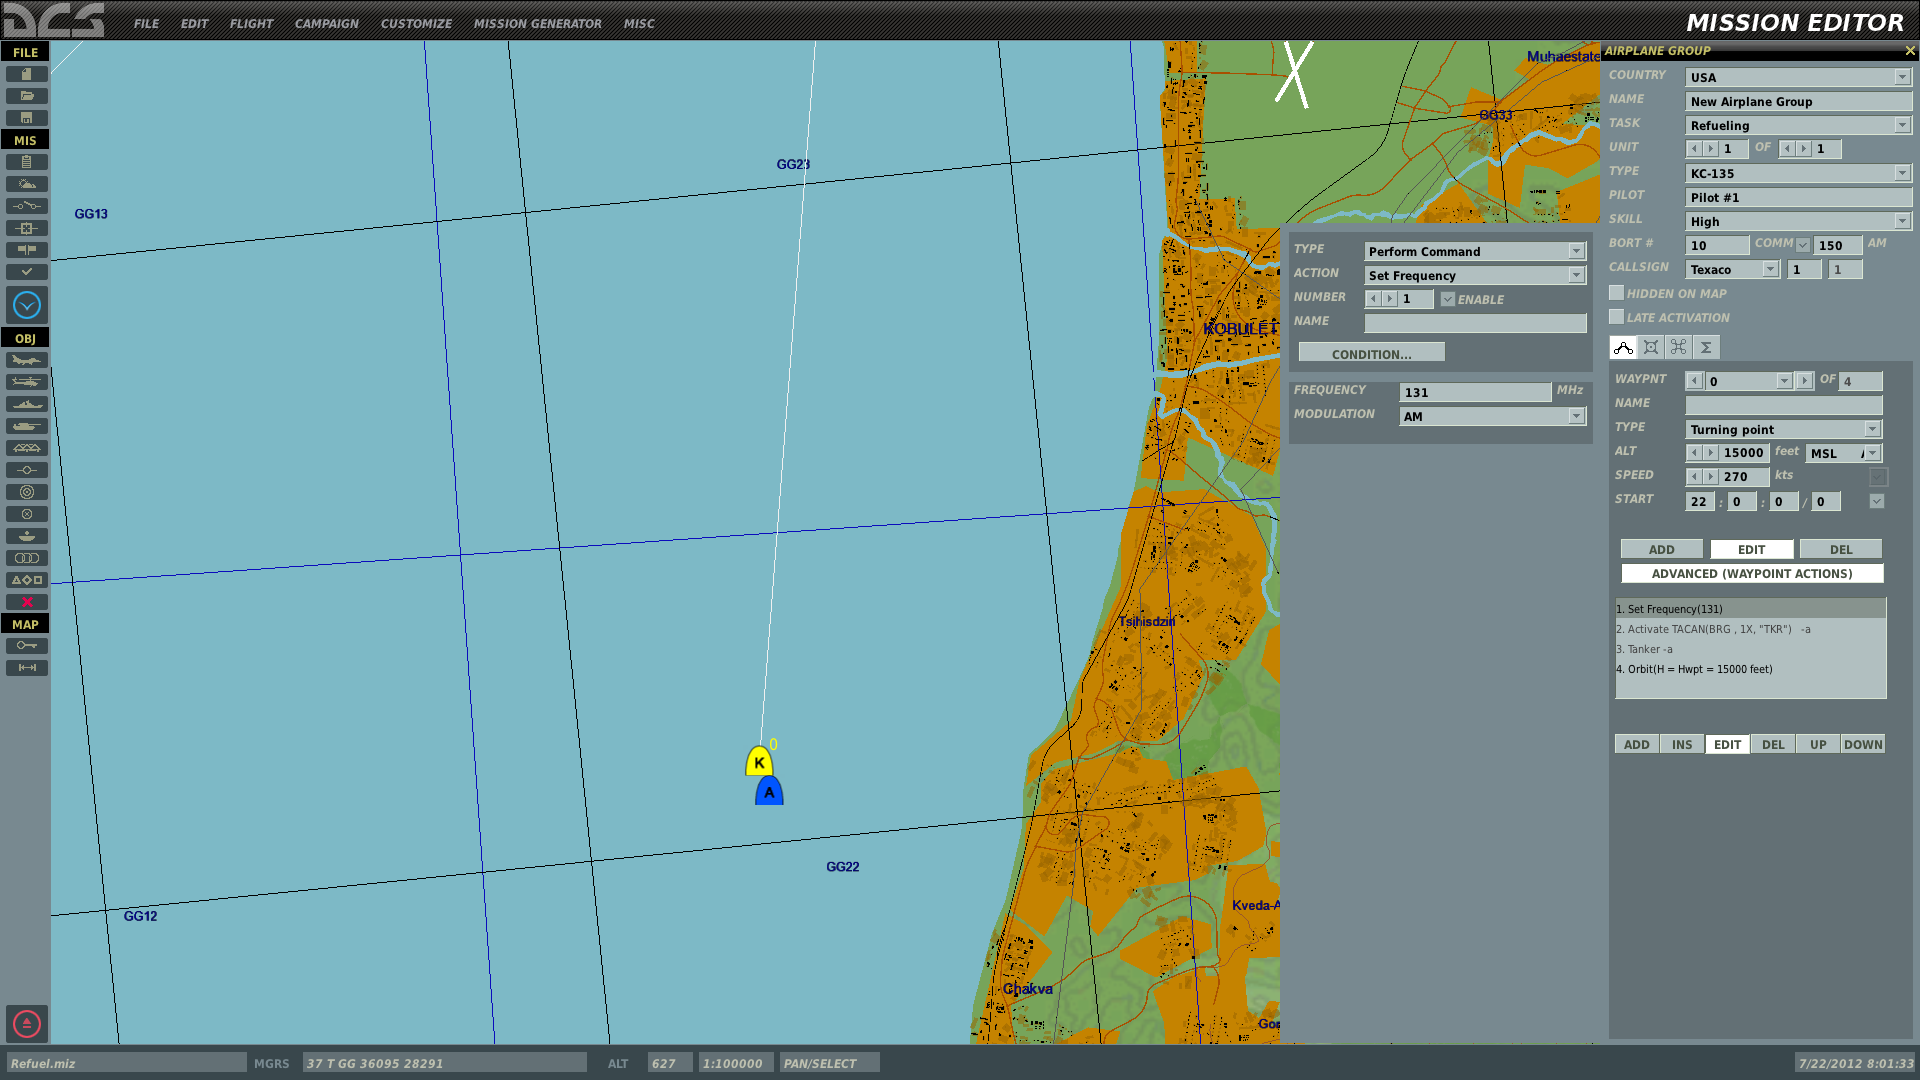Image resolution: width=1920 pixels, height=1080 pixels.
Task: Open the triggers switch icon
Action: pyautogui.click(x=26, y=206)
